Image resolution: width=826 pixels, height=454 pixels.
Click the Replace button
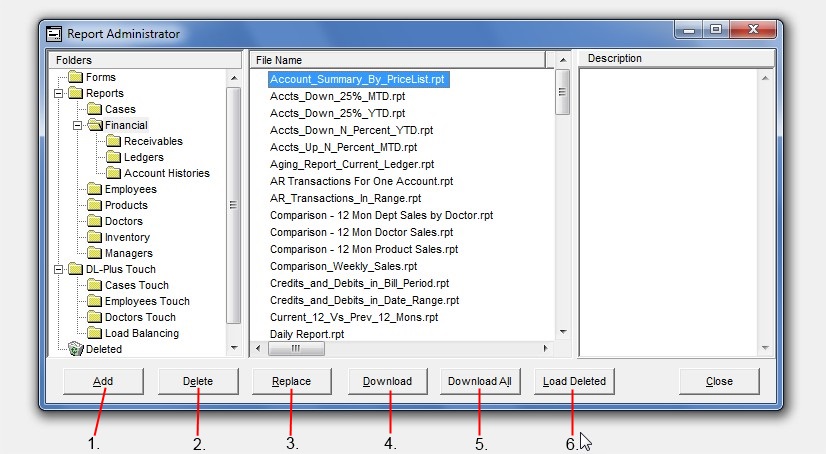click(290, 381)
